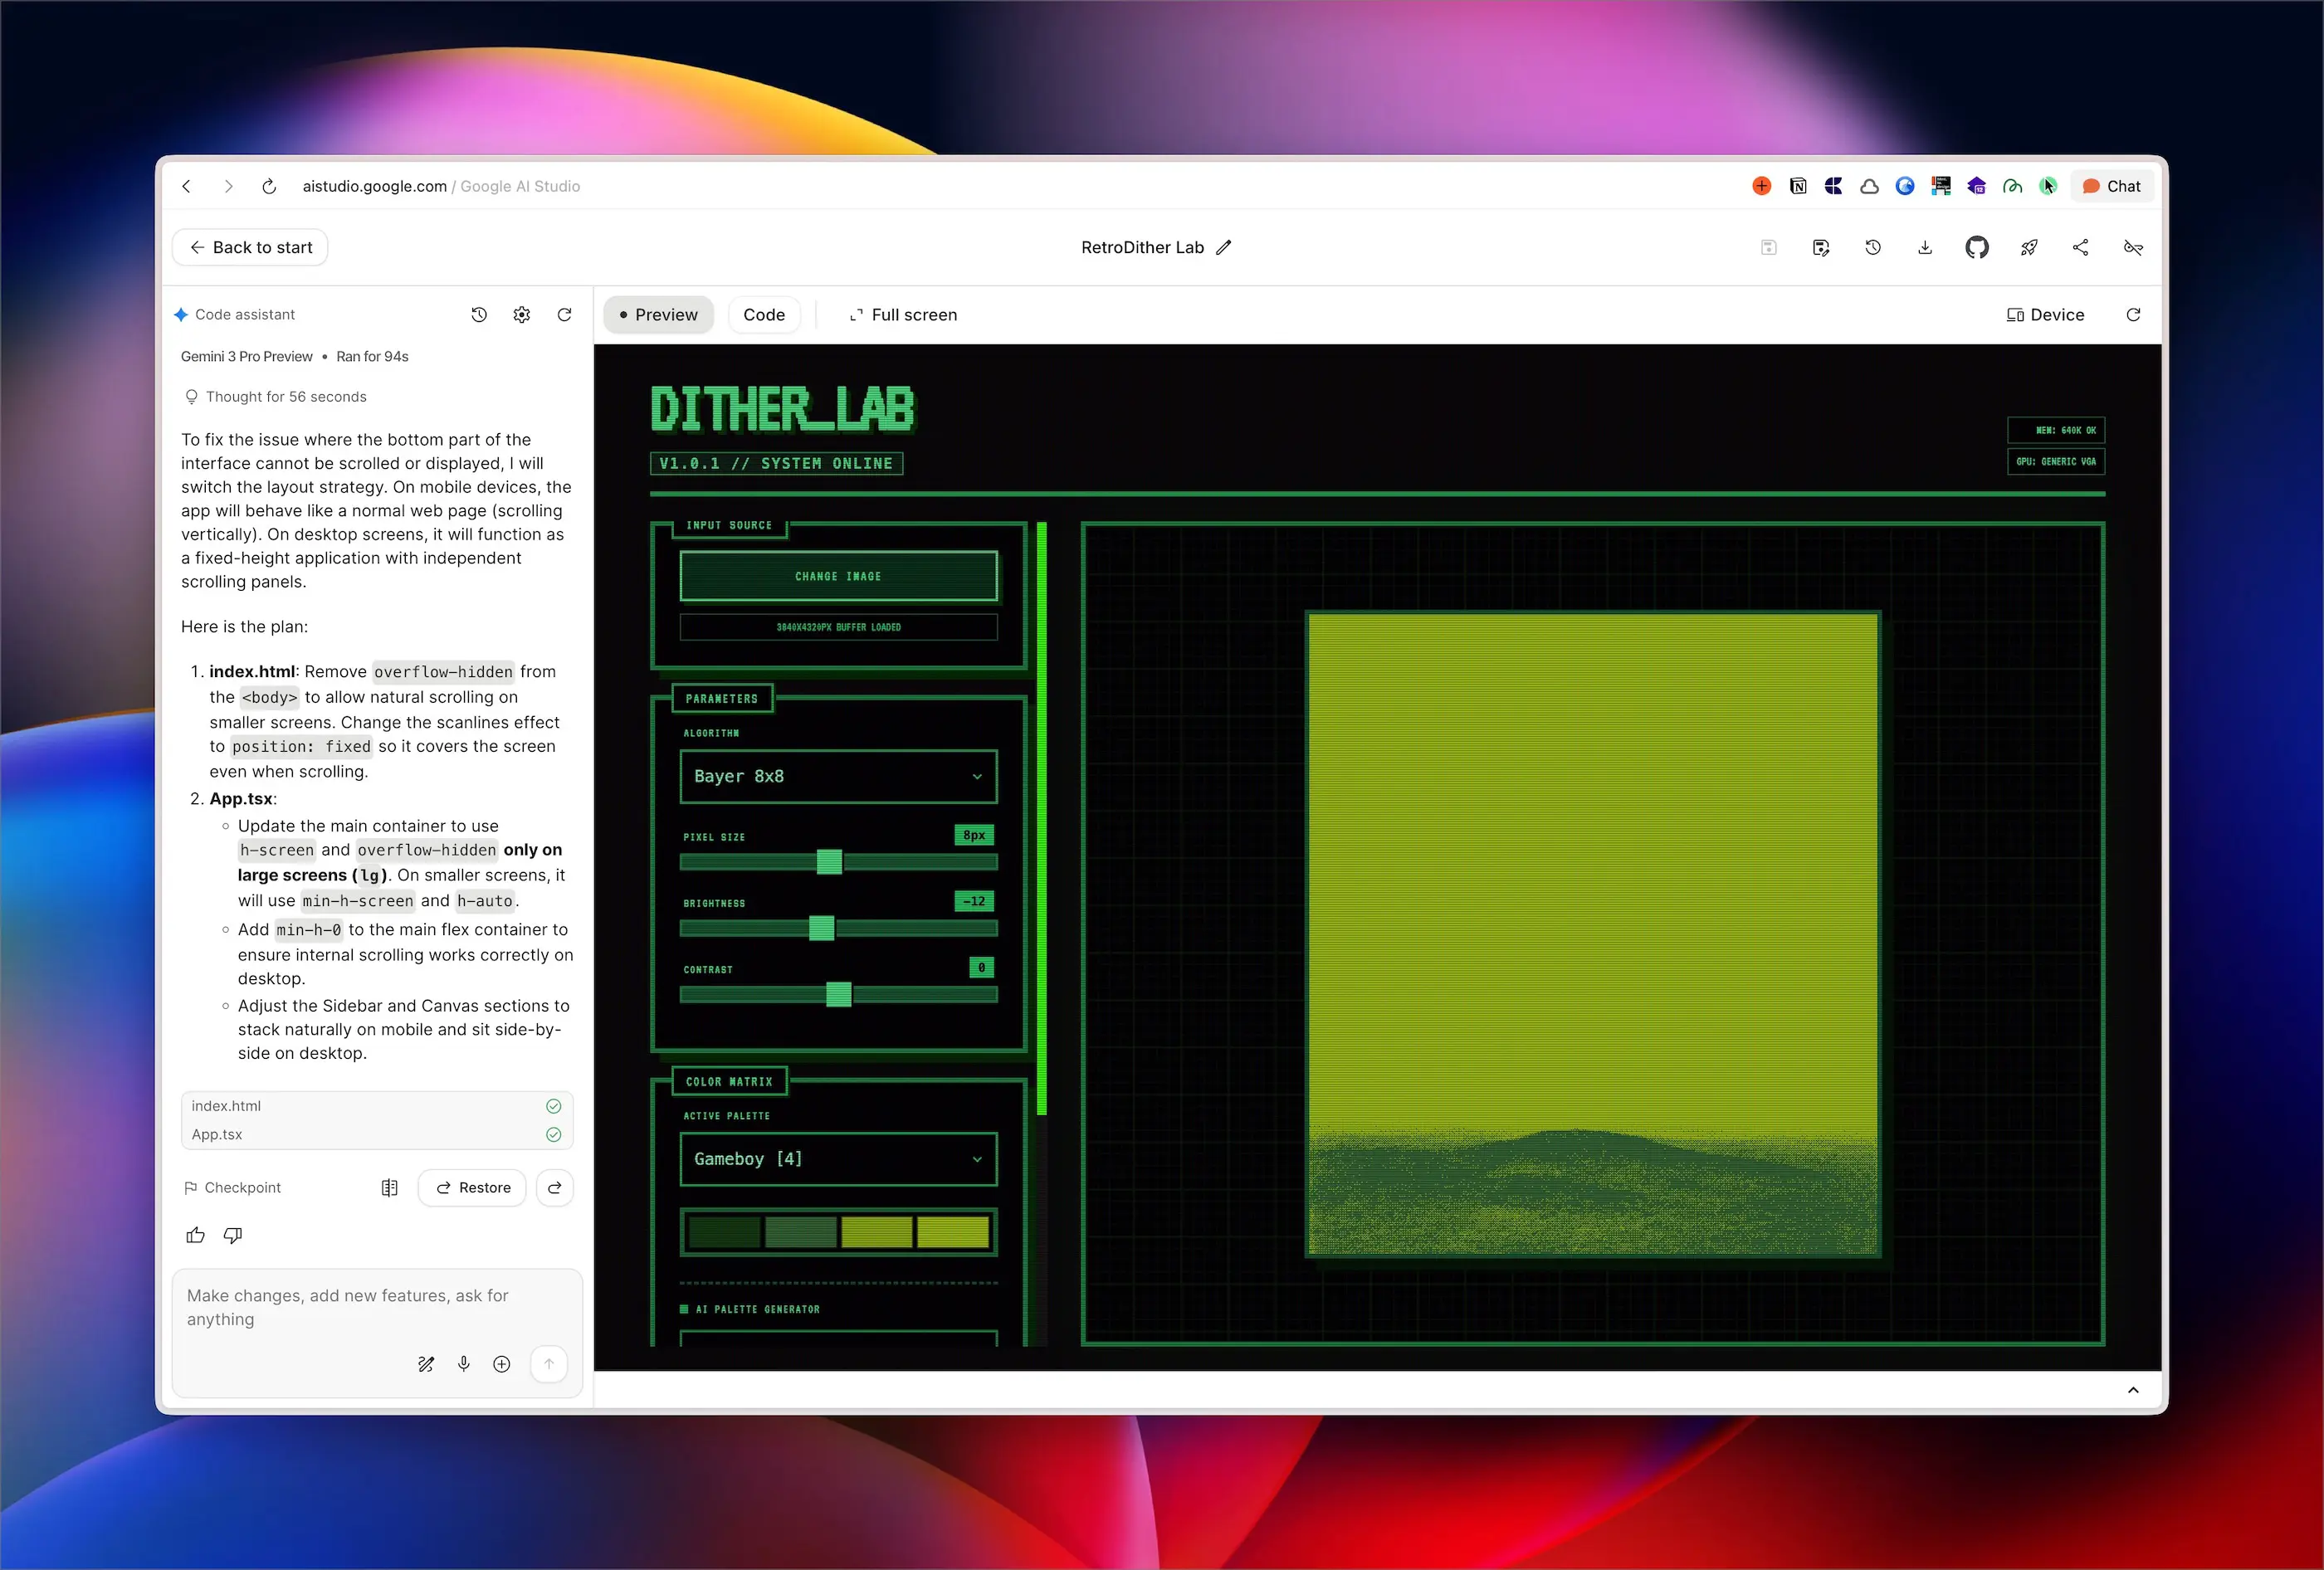Open the Gameboy [4] palette dropdown
2324x1570 pixels.
838,1159
